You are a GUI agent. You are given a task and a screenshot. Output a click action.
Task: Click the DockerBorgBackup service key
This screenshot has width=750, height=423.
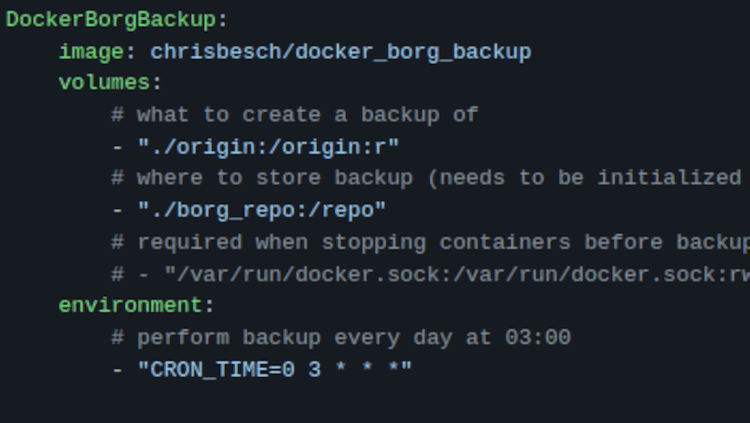point(111,20)
